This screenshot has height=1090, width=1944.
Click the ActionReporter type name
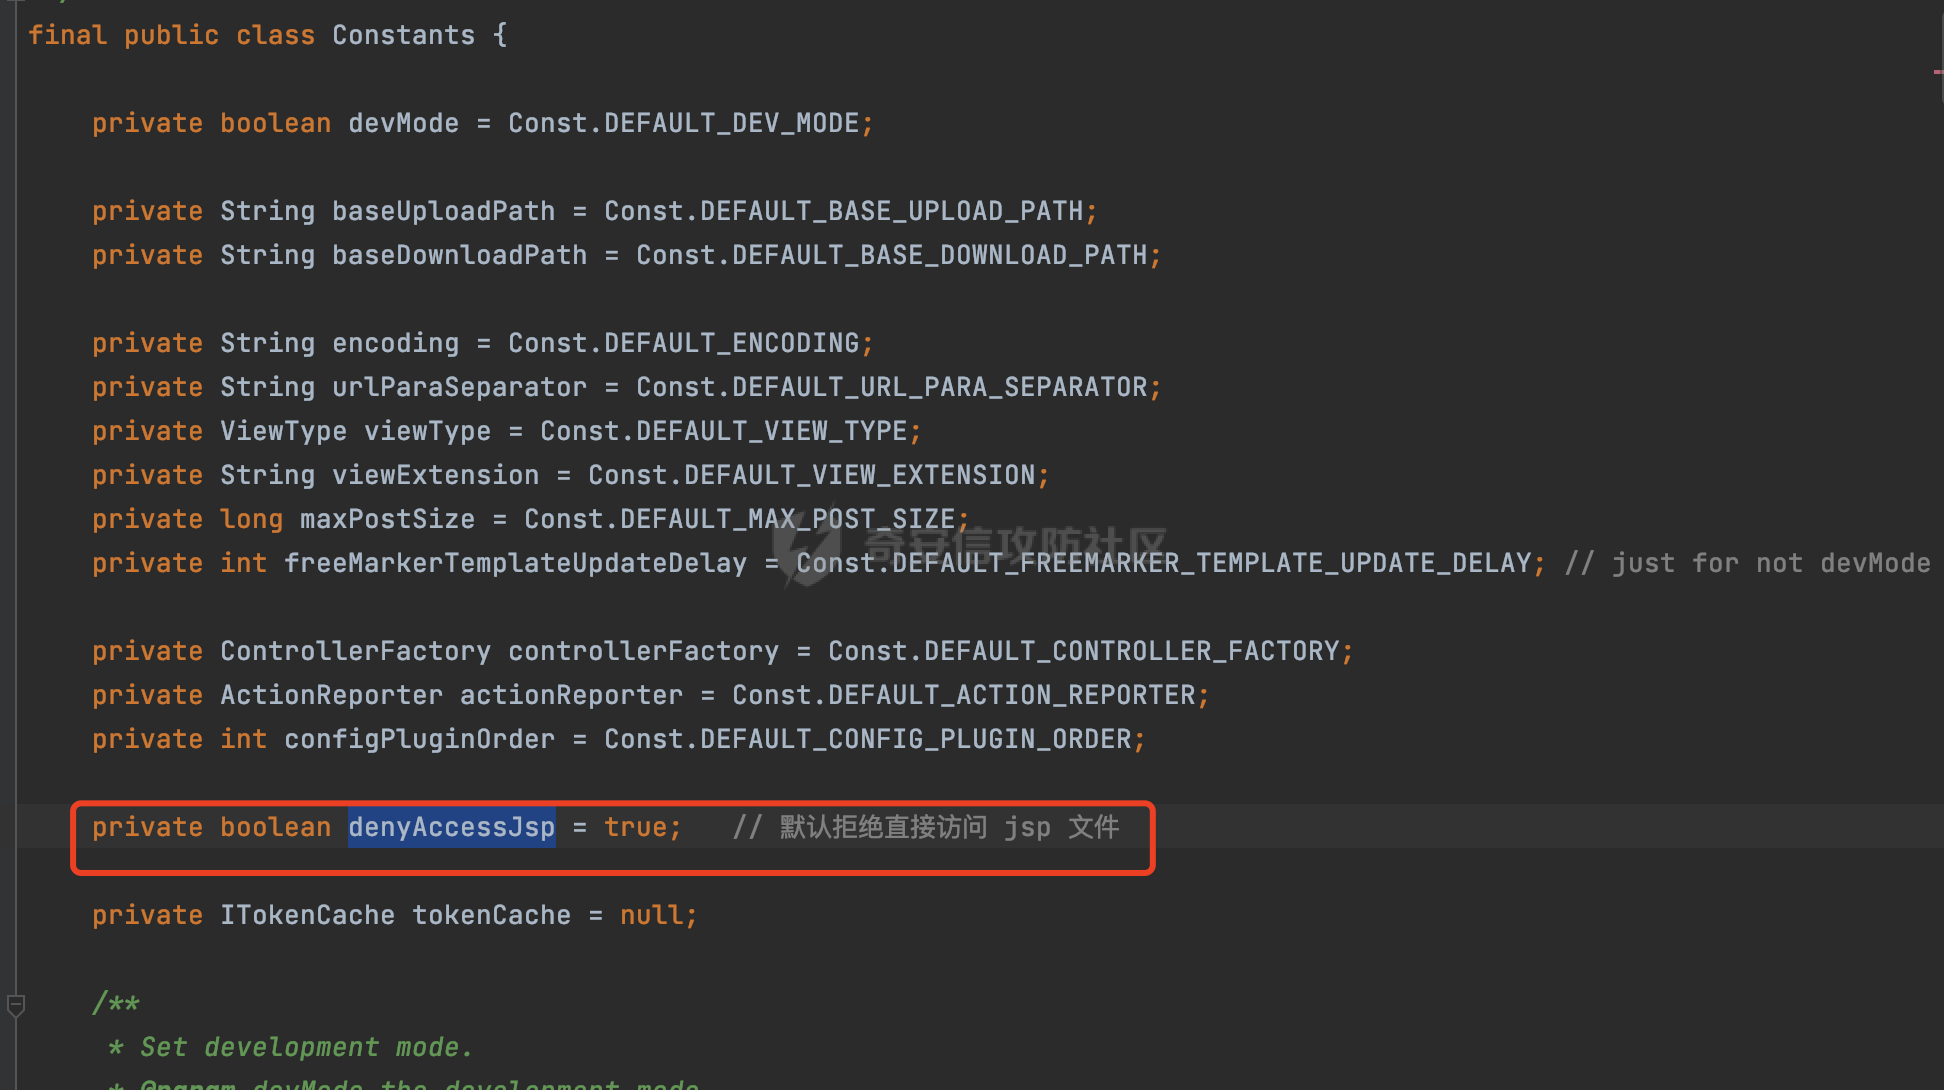[331, 695]
